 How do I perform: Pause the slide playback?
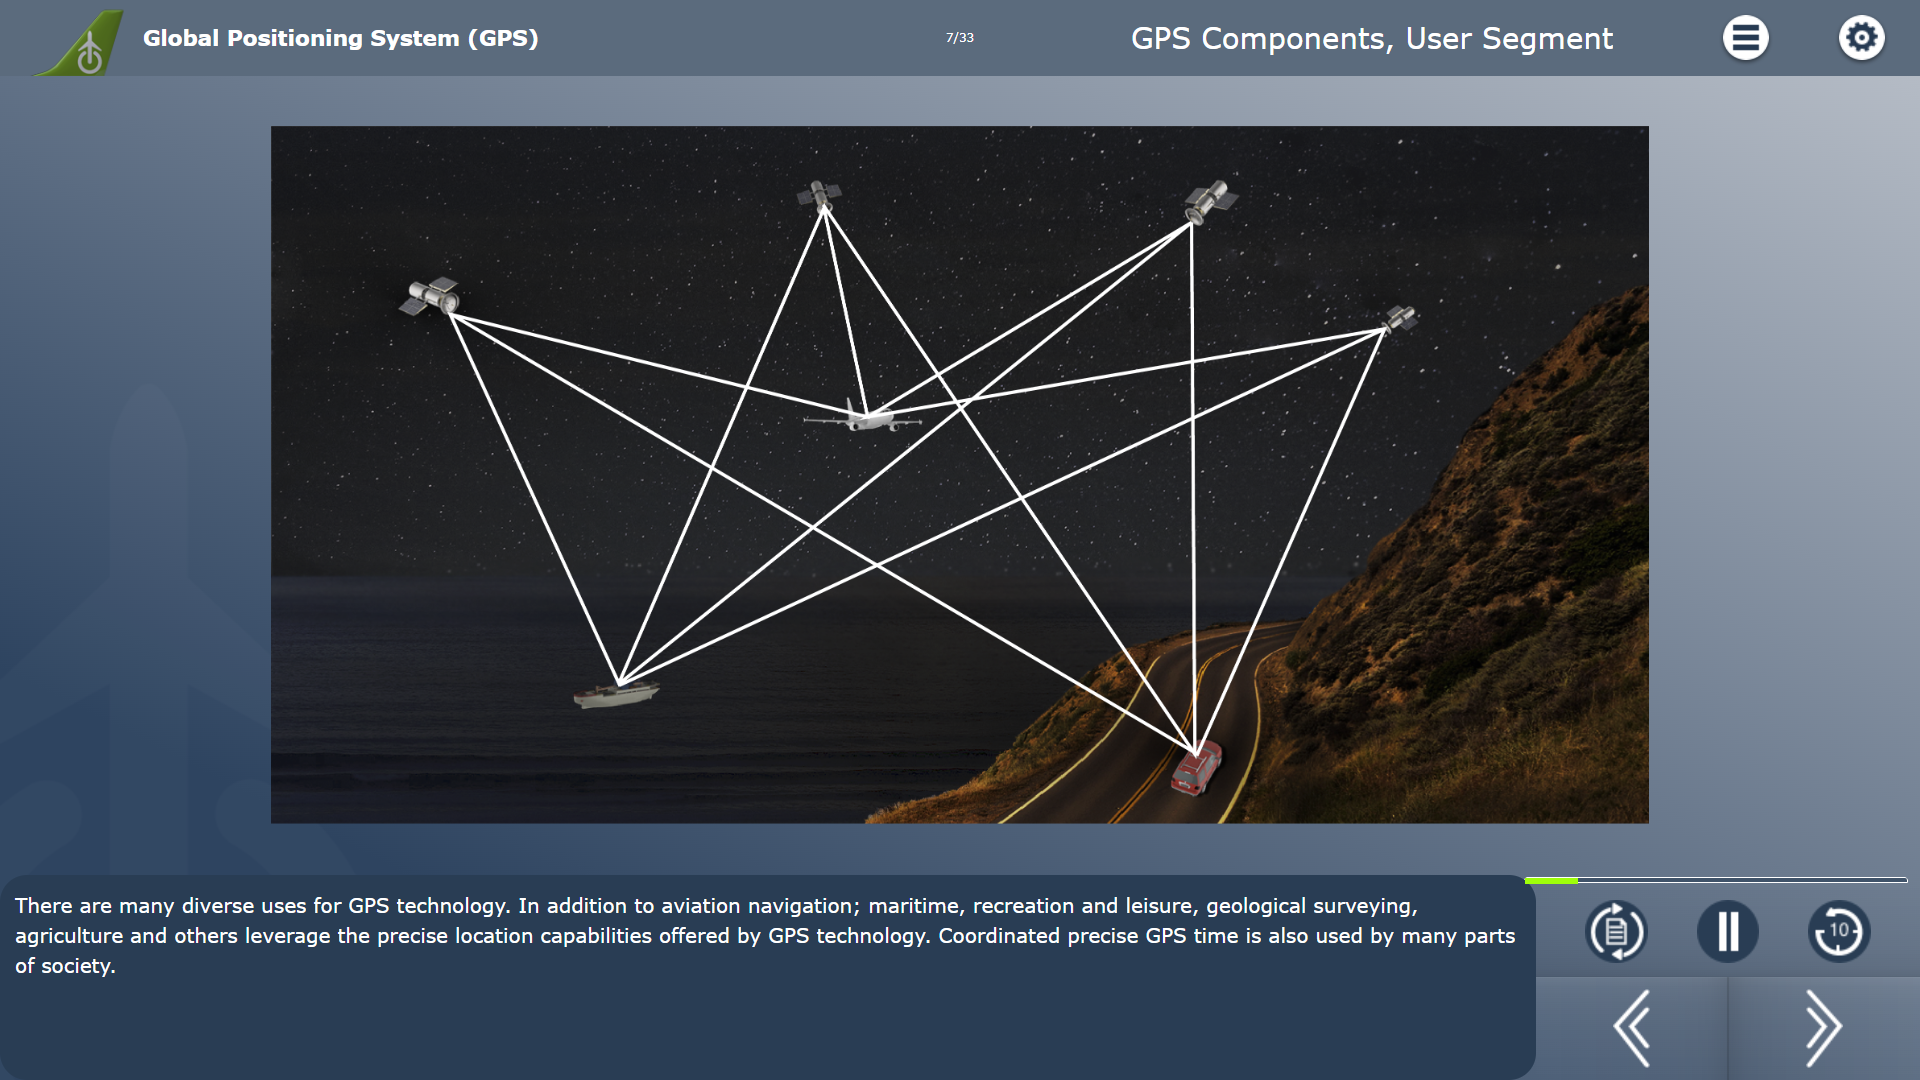[1727, 931]
